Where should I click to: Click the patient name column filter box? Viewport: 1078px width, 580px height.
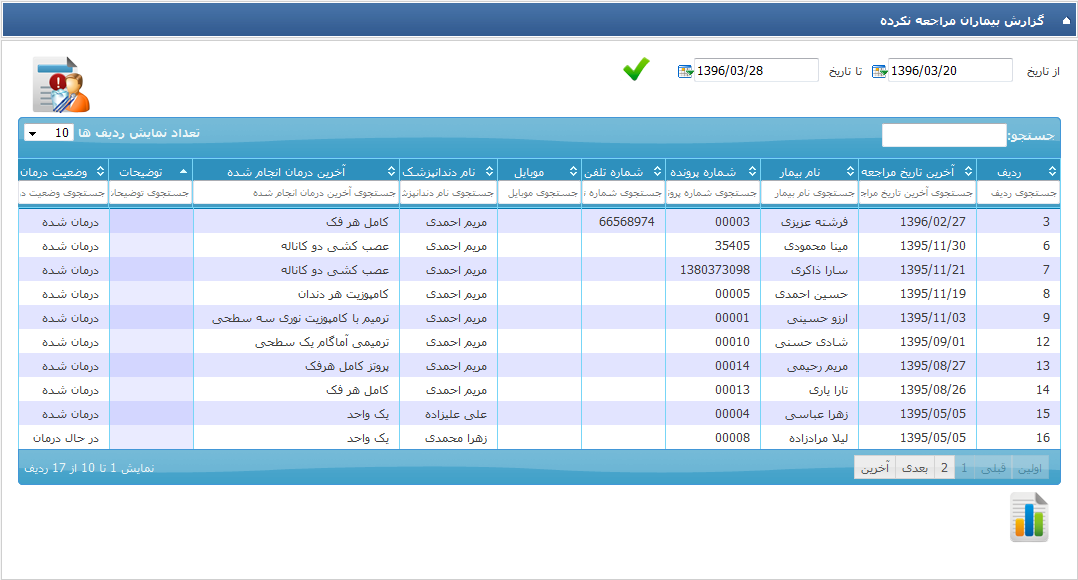point(808,192)
